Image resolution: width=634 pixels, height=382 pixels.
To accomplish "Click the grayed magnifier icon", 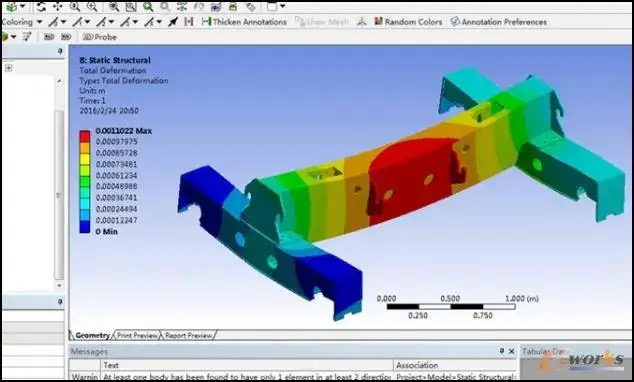I will (x=165, y=7).
